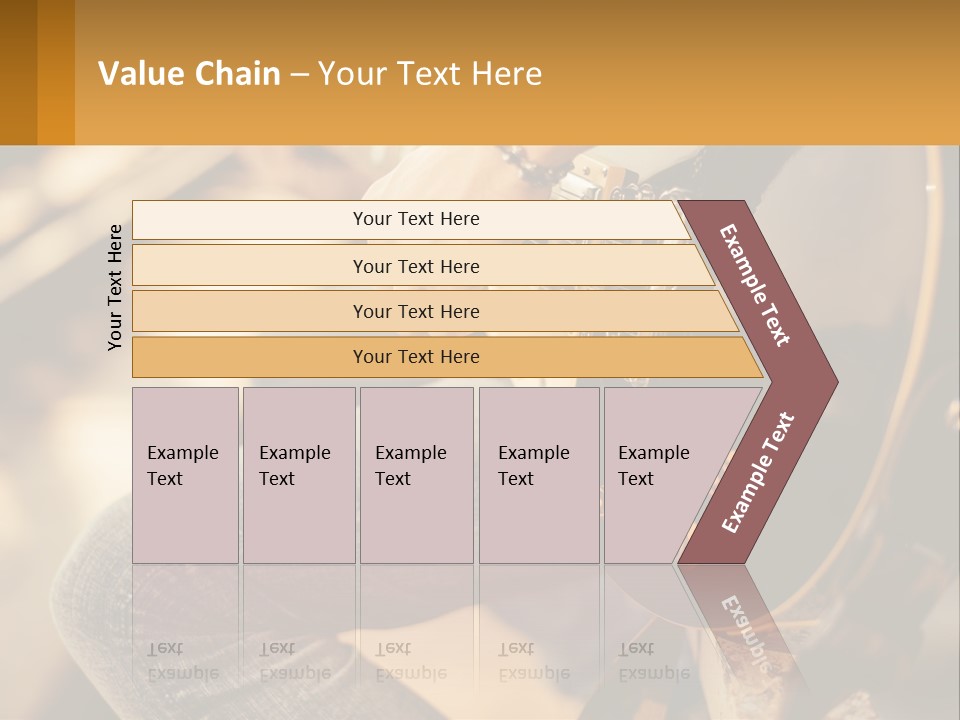Click the fourth "Example Text" box from left

[x=538, y=475]
